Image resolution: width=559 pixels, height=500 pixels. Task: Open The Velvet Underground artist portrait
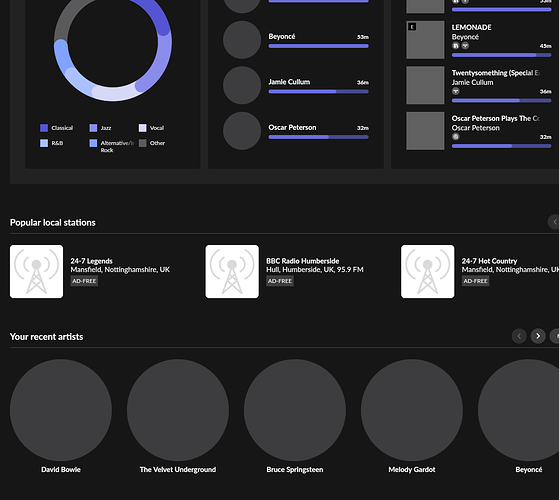[x=178, y=410]
